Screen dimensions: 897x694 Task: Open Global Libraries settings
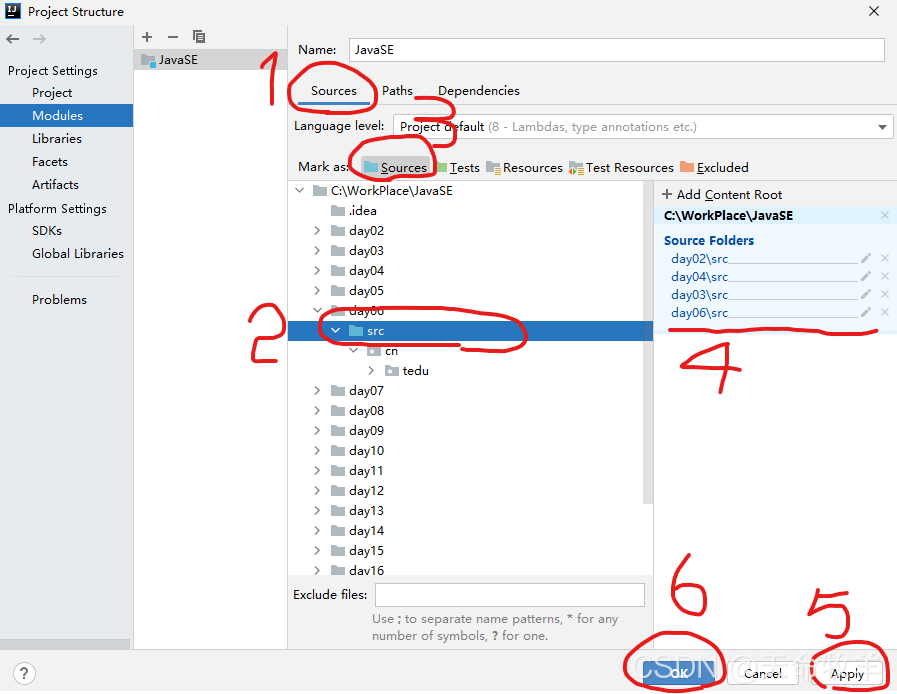click(x=78, y=253)
